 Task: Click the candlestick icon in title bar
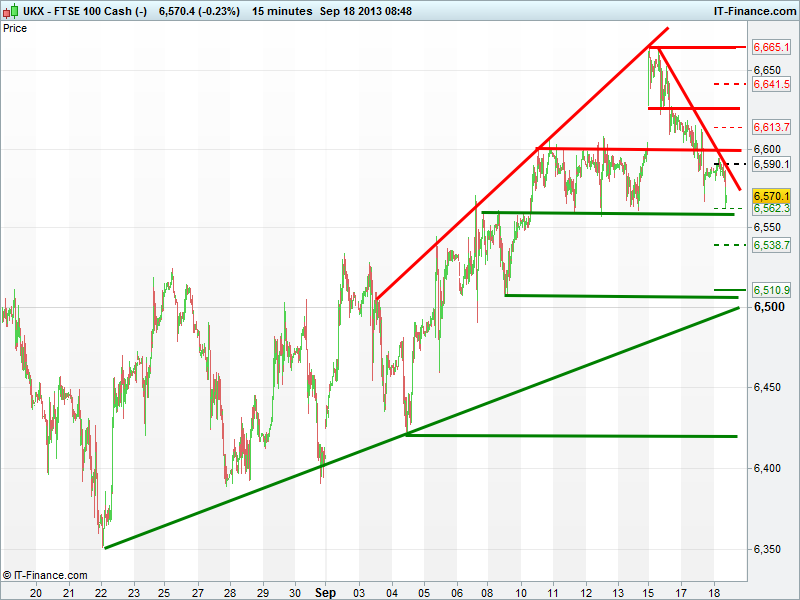(11, 10)
